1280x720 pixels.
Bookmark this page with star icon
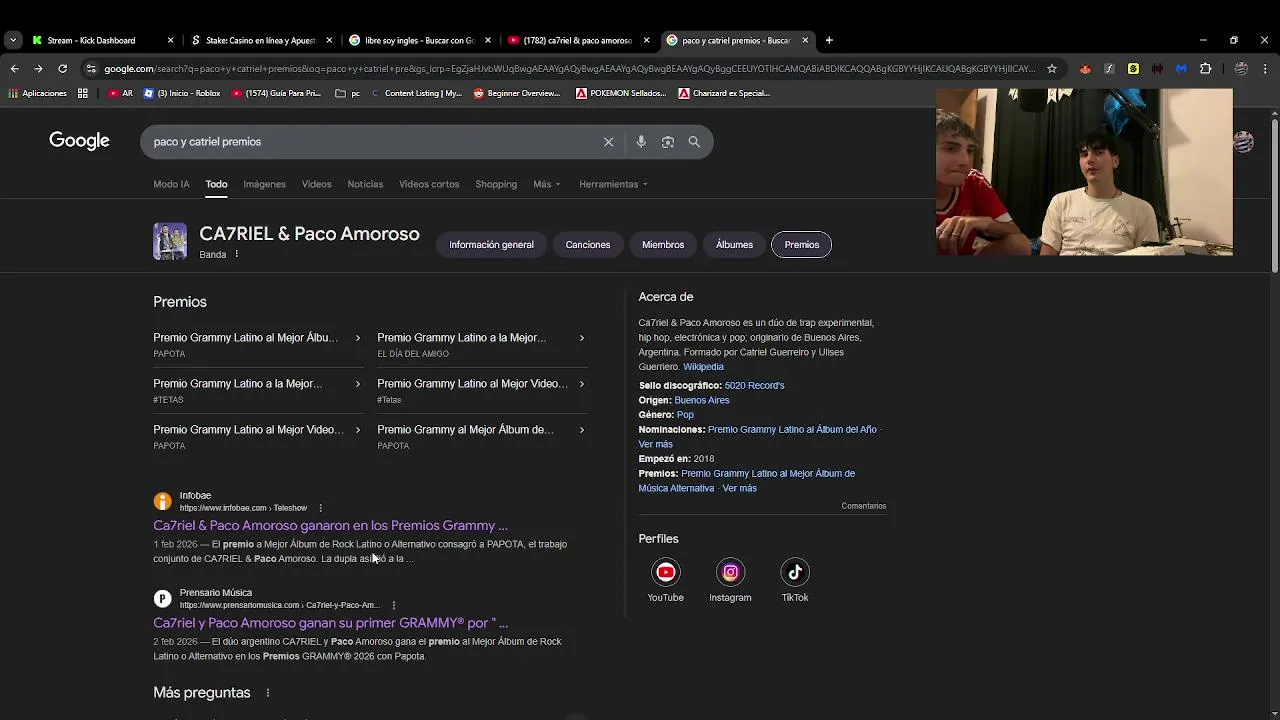(1052, 69)
